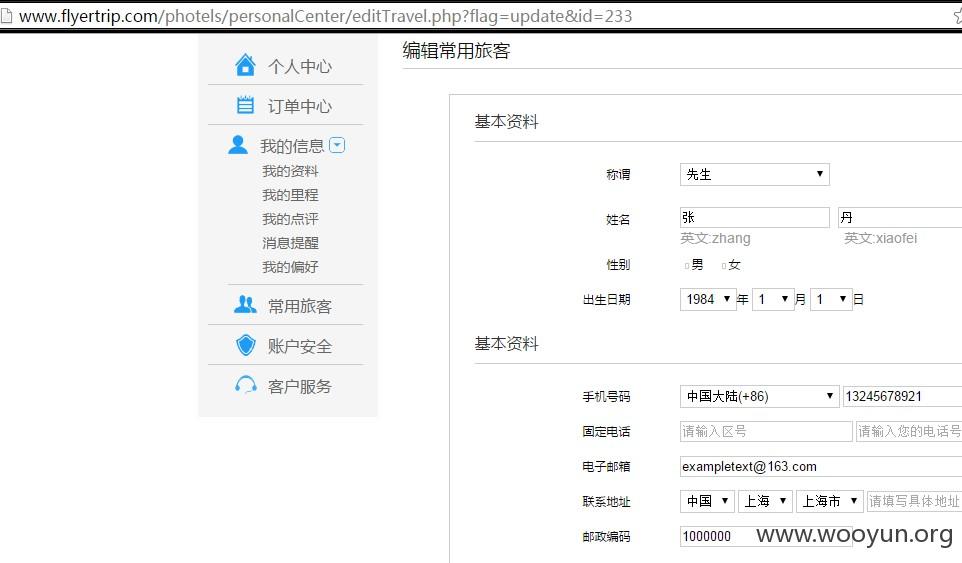Image resolution: width=962 pixels, height=563 pixels.
Task: Click the travelers icon beside 常用旅客
Action: (x=245, y=304)
